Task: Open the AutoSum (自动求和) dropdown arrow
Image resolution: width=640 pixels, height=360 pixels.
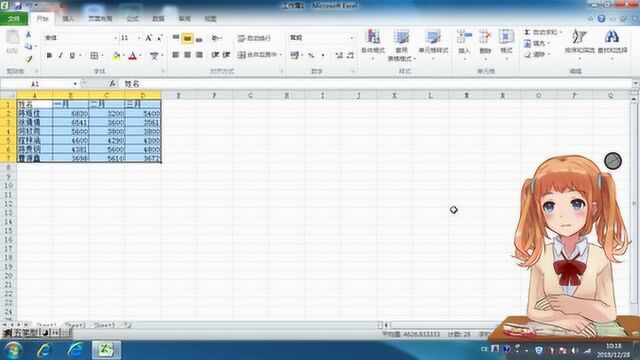Action: (x=561, y=32)
